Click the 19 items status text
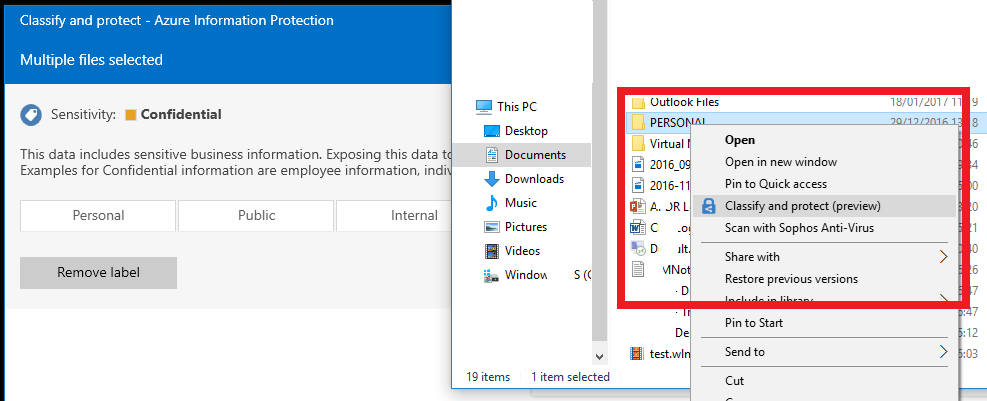987x401 pixels. (488, 377)
